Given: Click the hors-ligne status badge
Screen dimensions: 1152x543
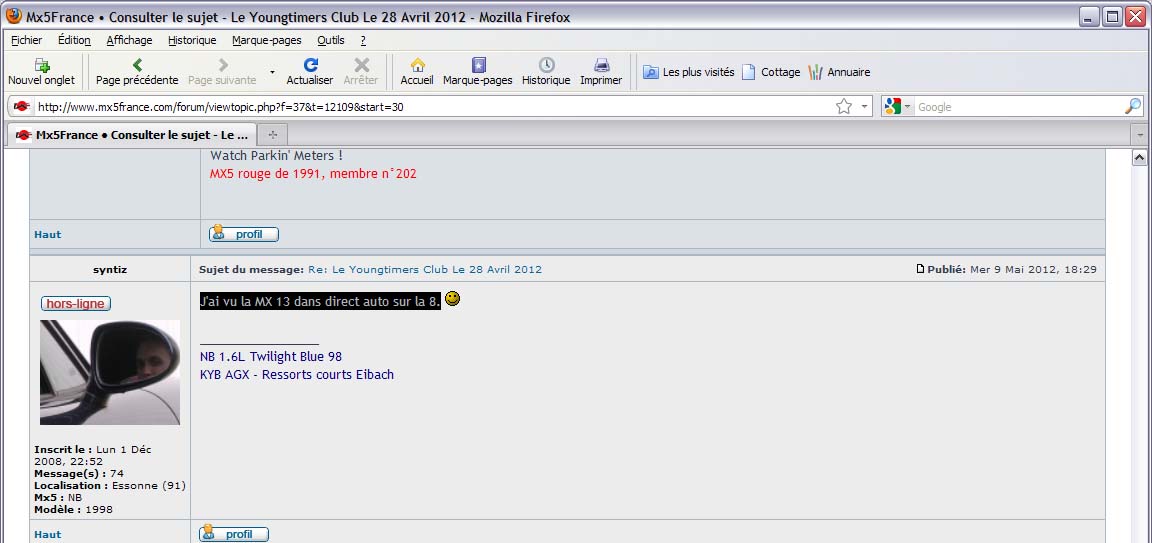Looking at the screenshot, I should point(76,303).
